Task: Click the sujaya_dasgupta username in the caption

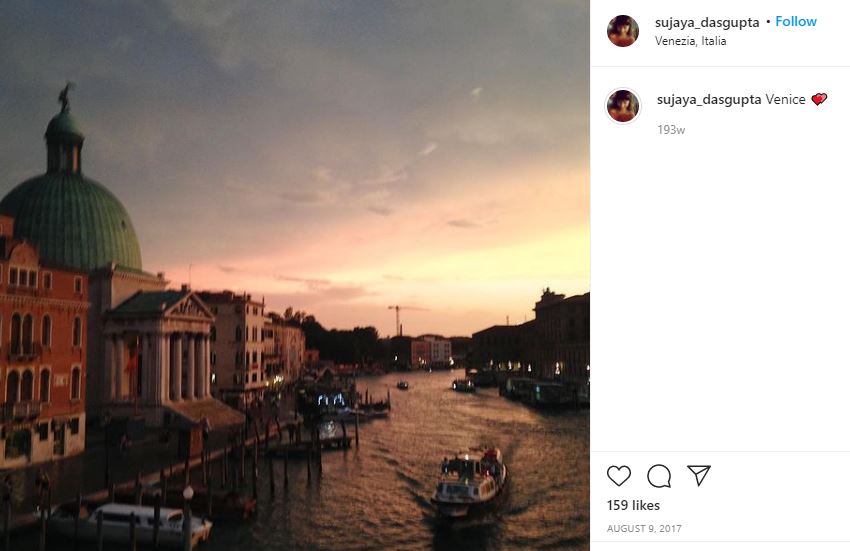Action: (709, 100)
